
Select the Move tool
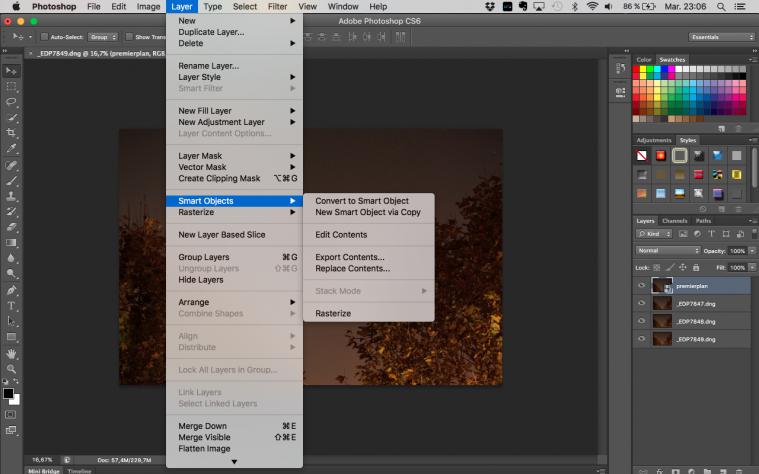[11, 71]
